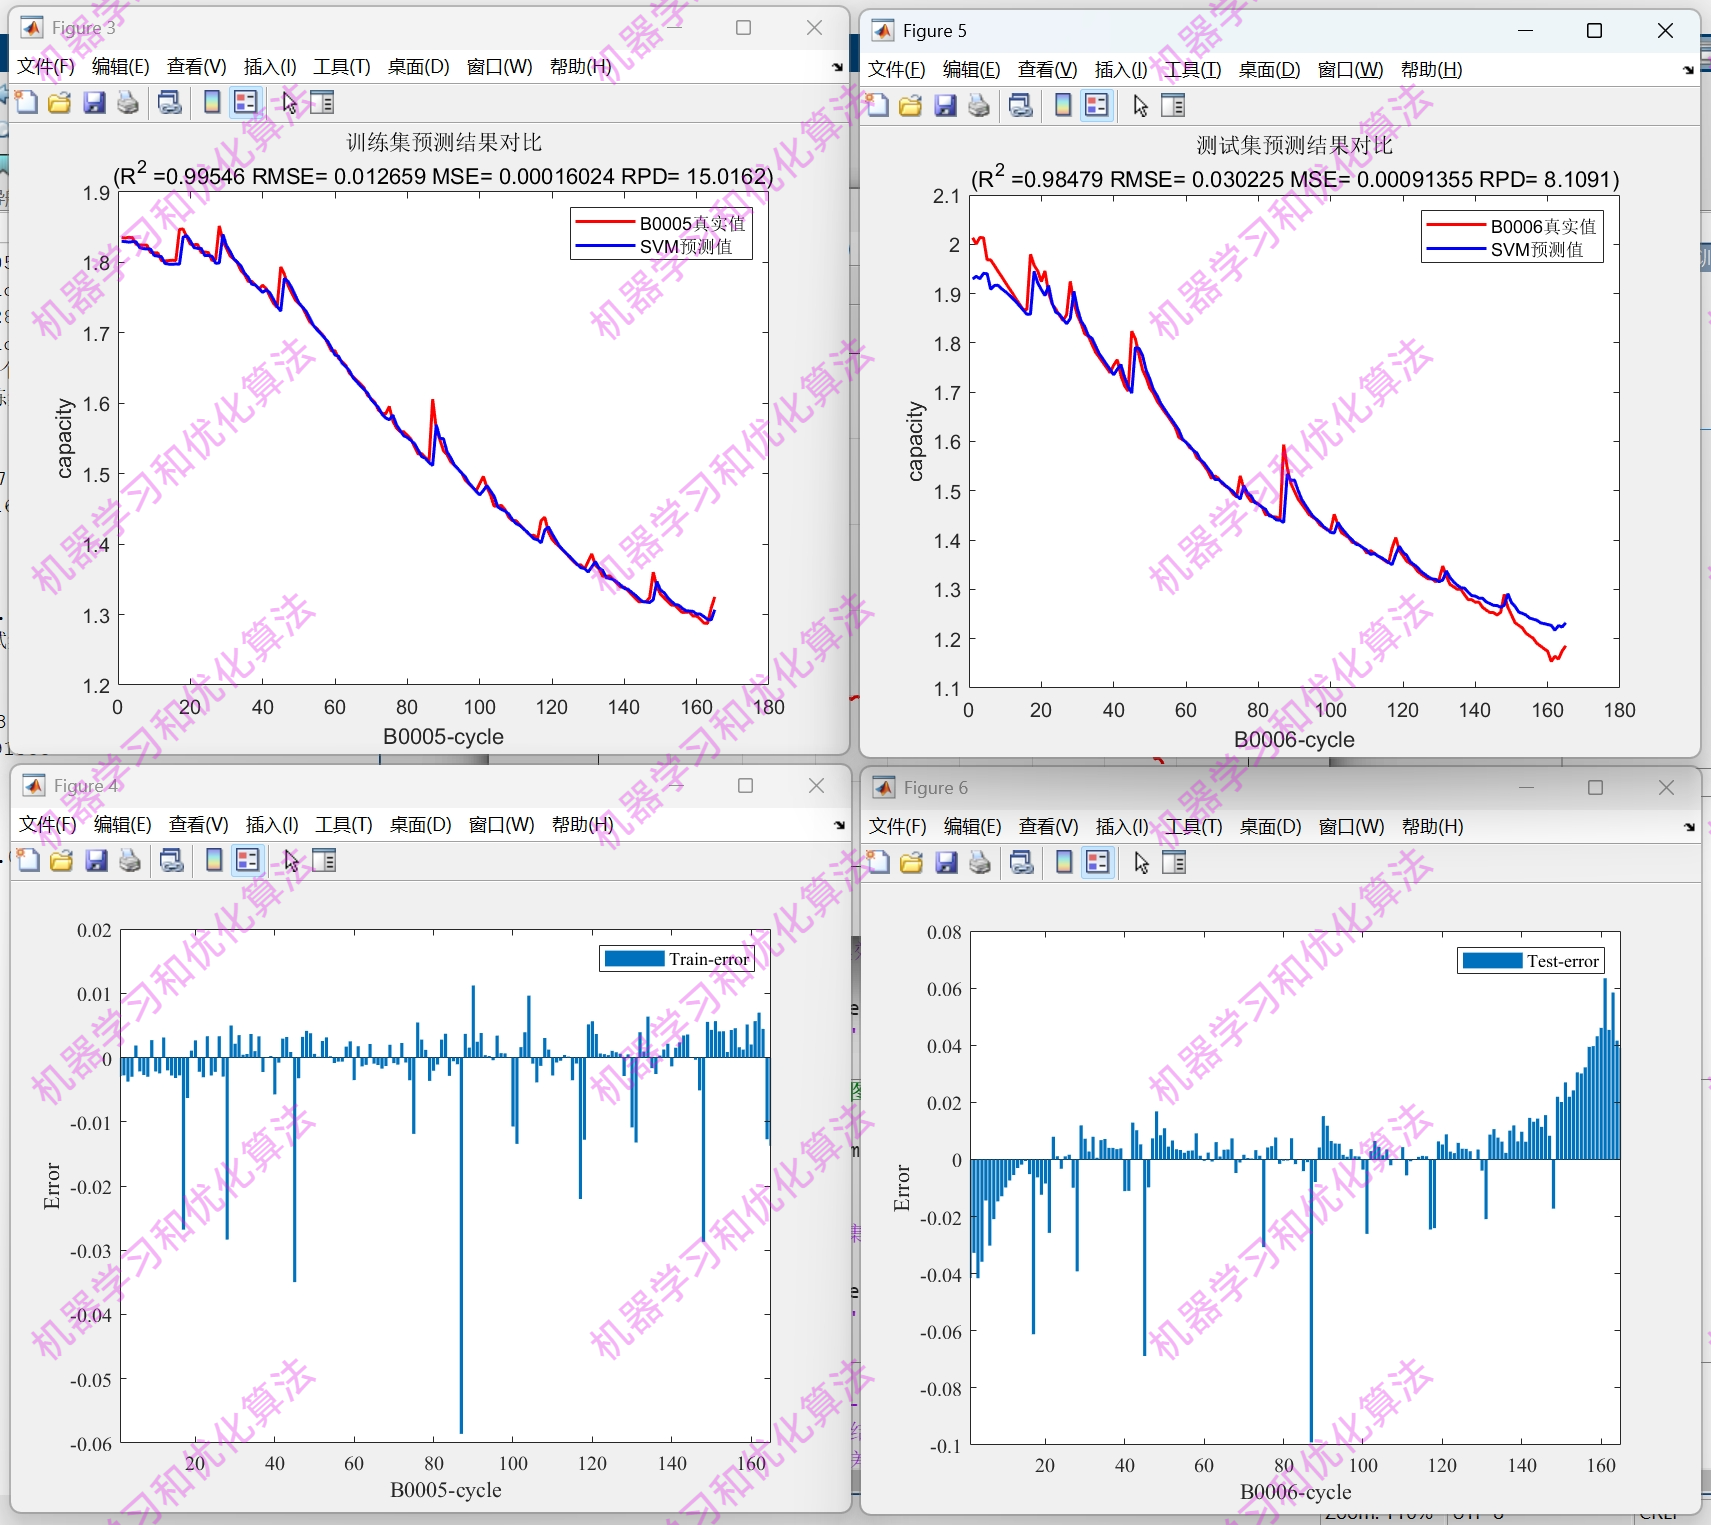Toggle Insert Legend in Figure 3 toolbar
Viewport: 1711px width, 1525px height.
coord(245,102)
